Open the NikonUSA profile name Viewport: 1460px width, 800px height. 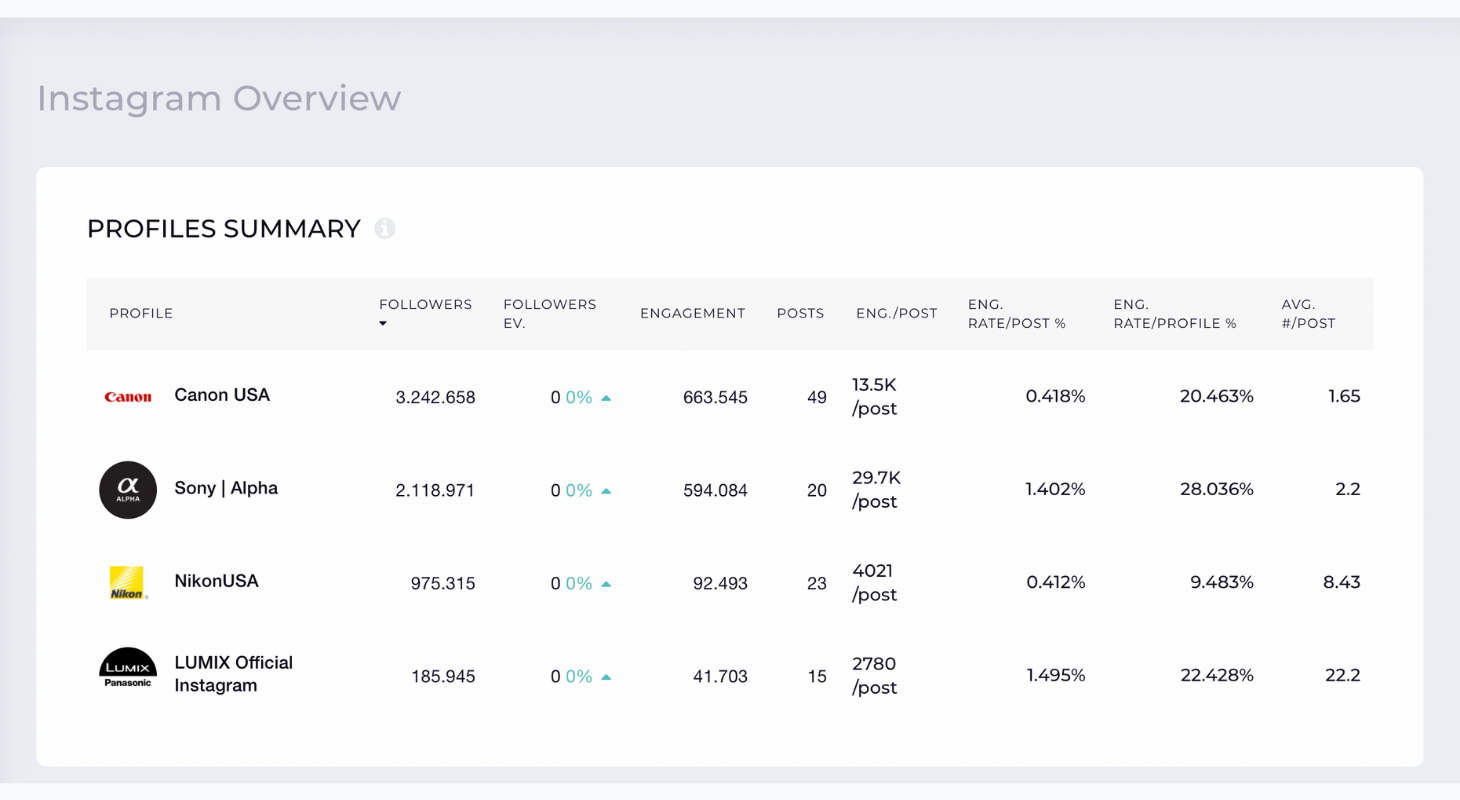(216, 581)
